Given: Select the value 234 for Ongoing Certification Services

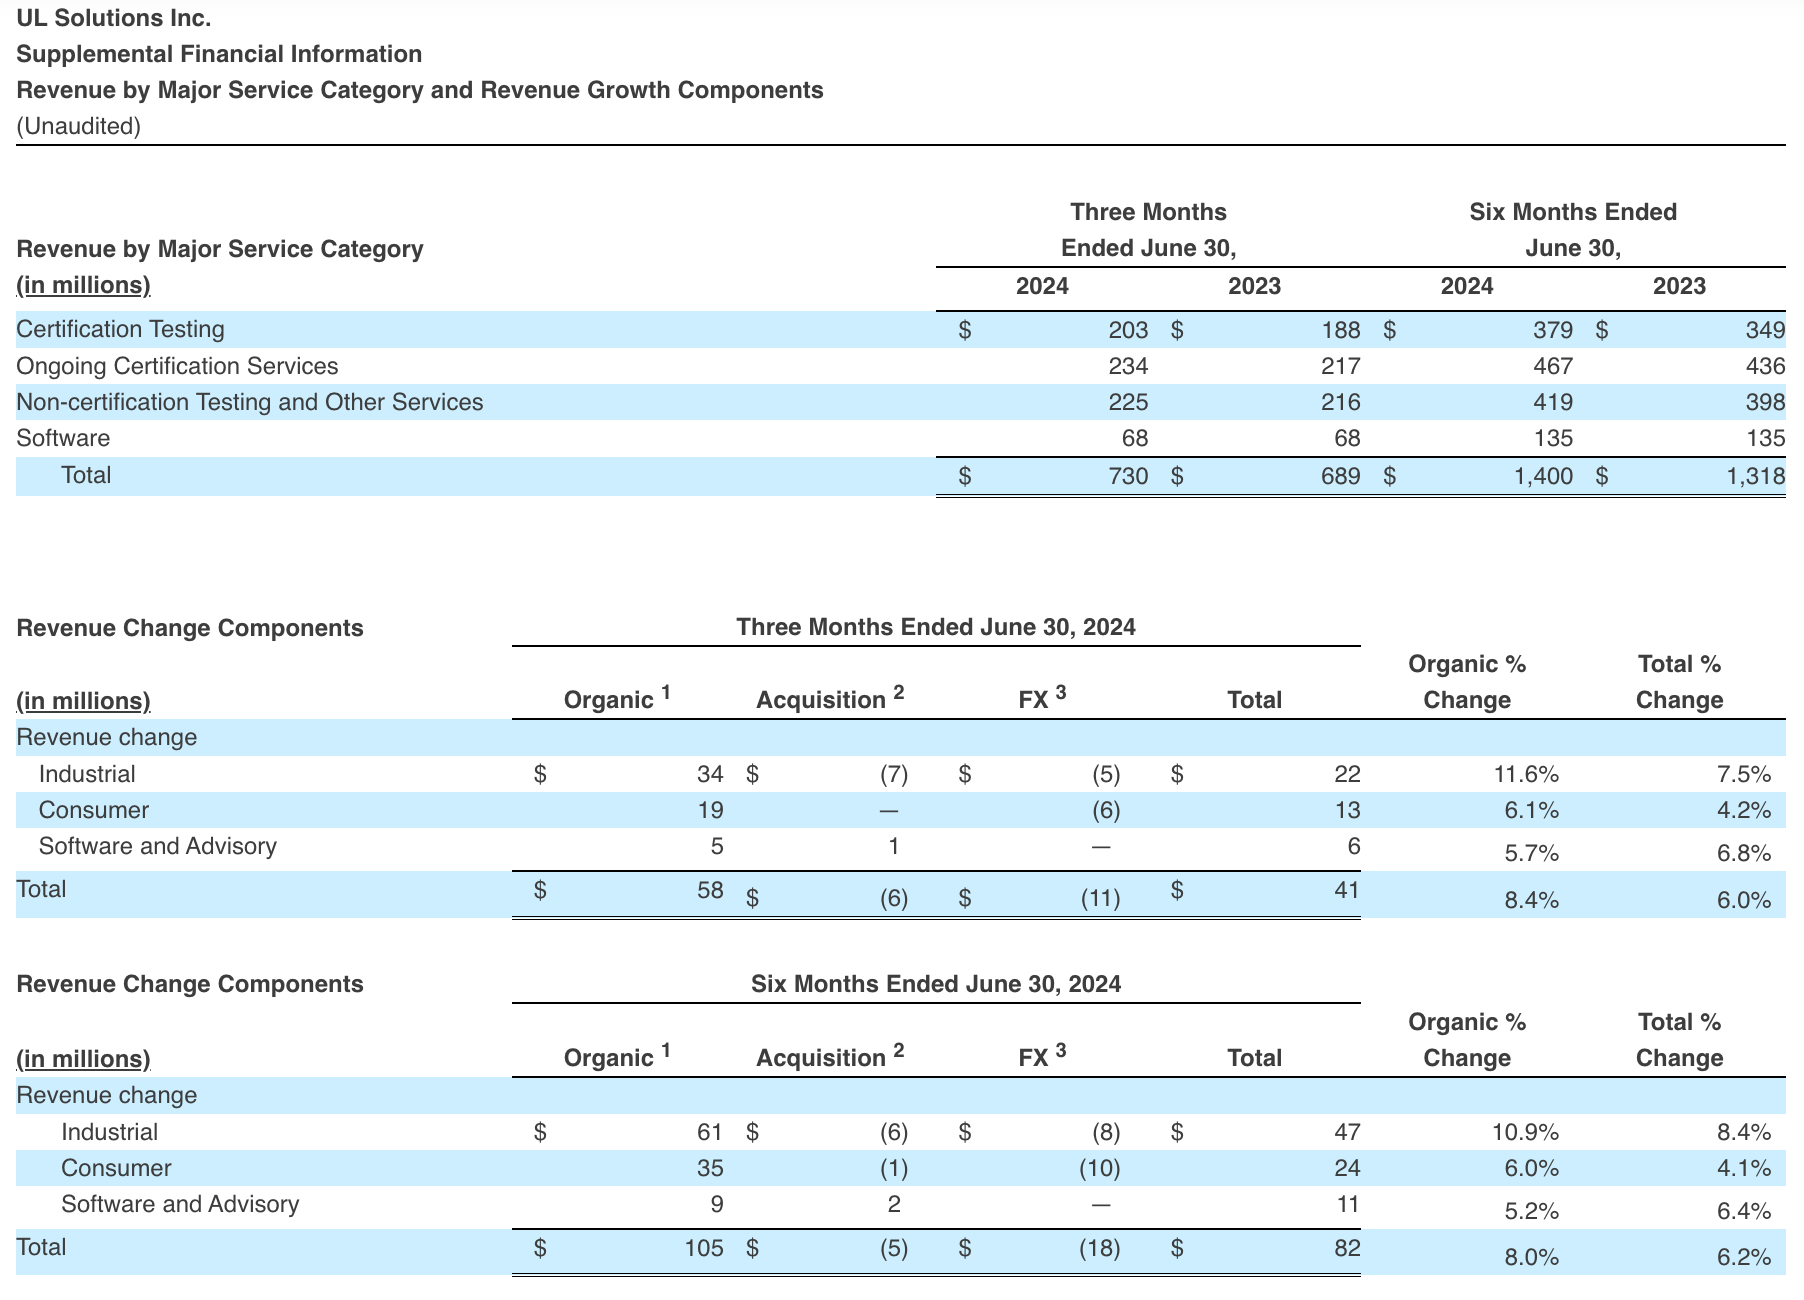Looking at the screenshot, I should coord(1128,366).
